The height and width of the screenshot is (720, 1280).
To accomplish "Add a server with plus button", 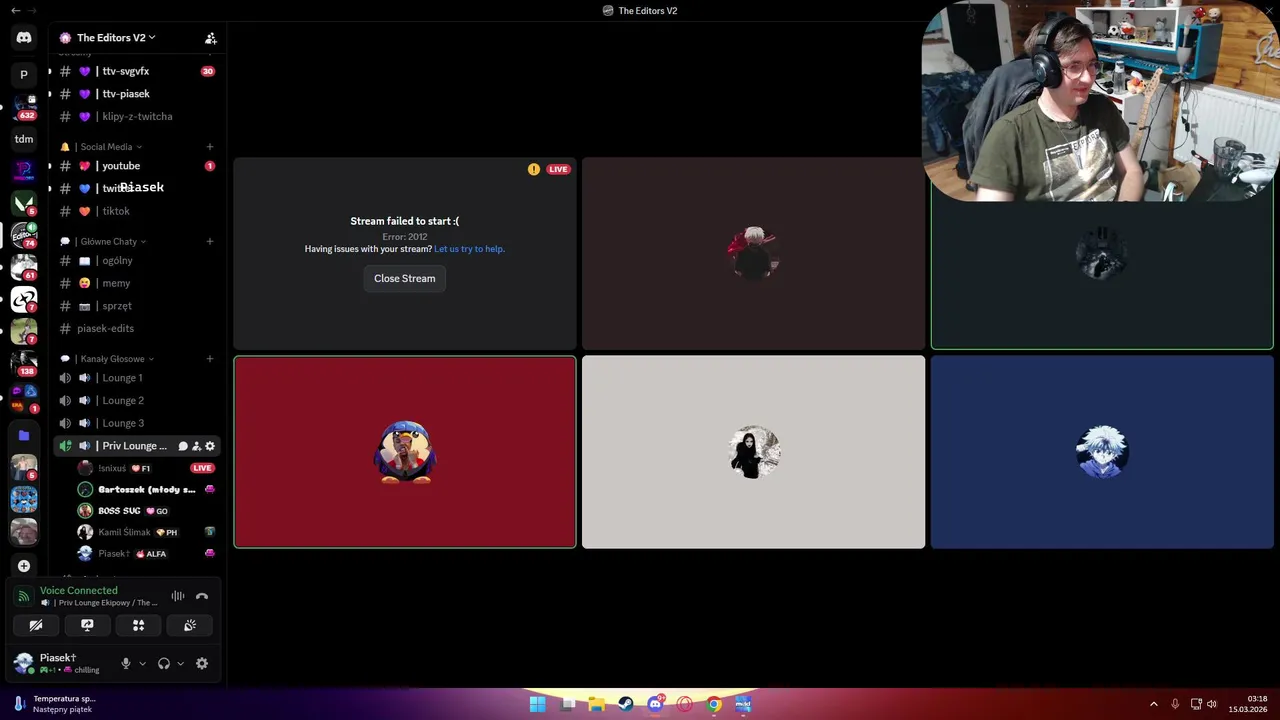I will pos(24,566).
